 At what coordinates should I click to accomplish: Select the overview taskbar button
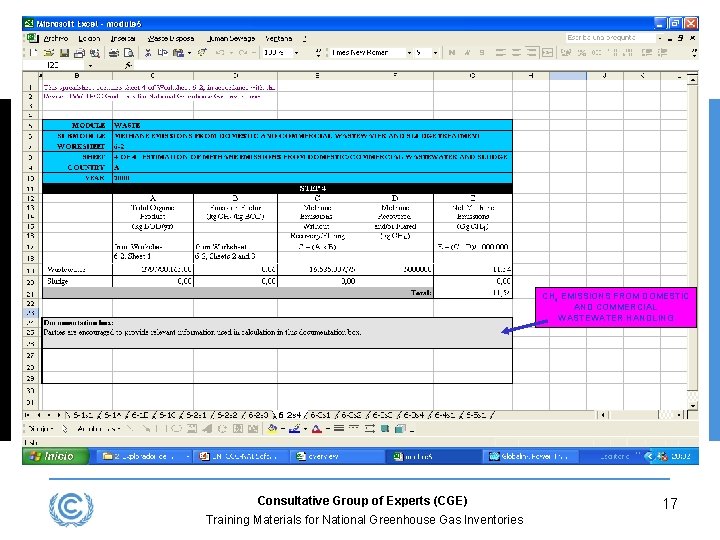tap(337, 456)
